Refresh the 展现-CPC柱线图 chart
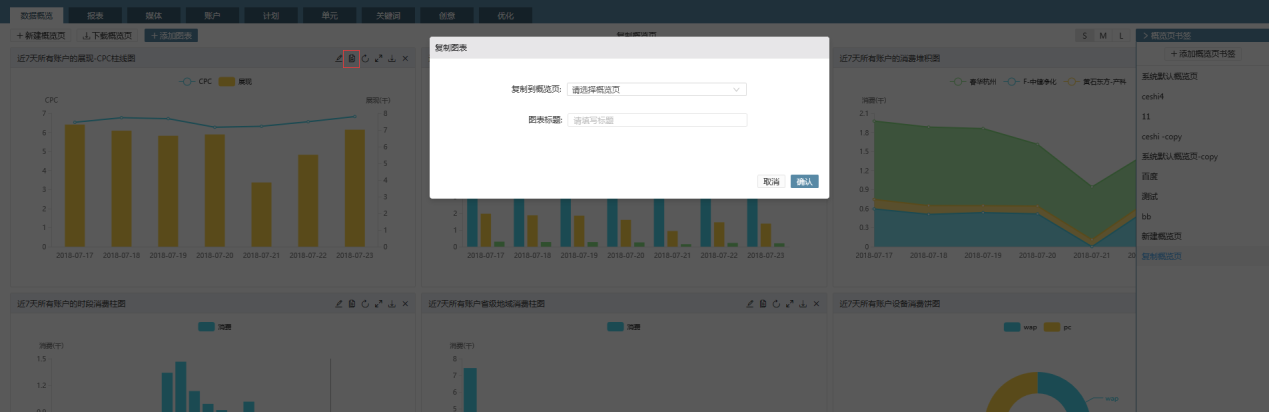This screenshot has width=1269, height=412. pos(365,59)
